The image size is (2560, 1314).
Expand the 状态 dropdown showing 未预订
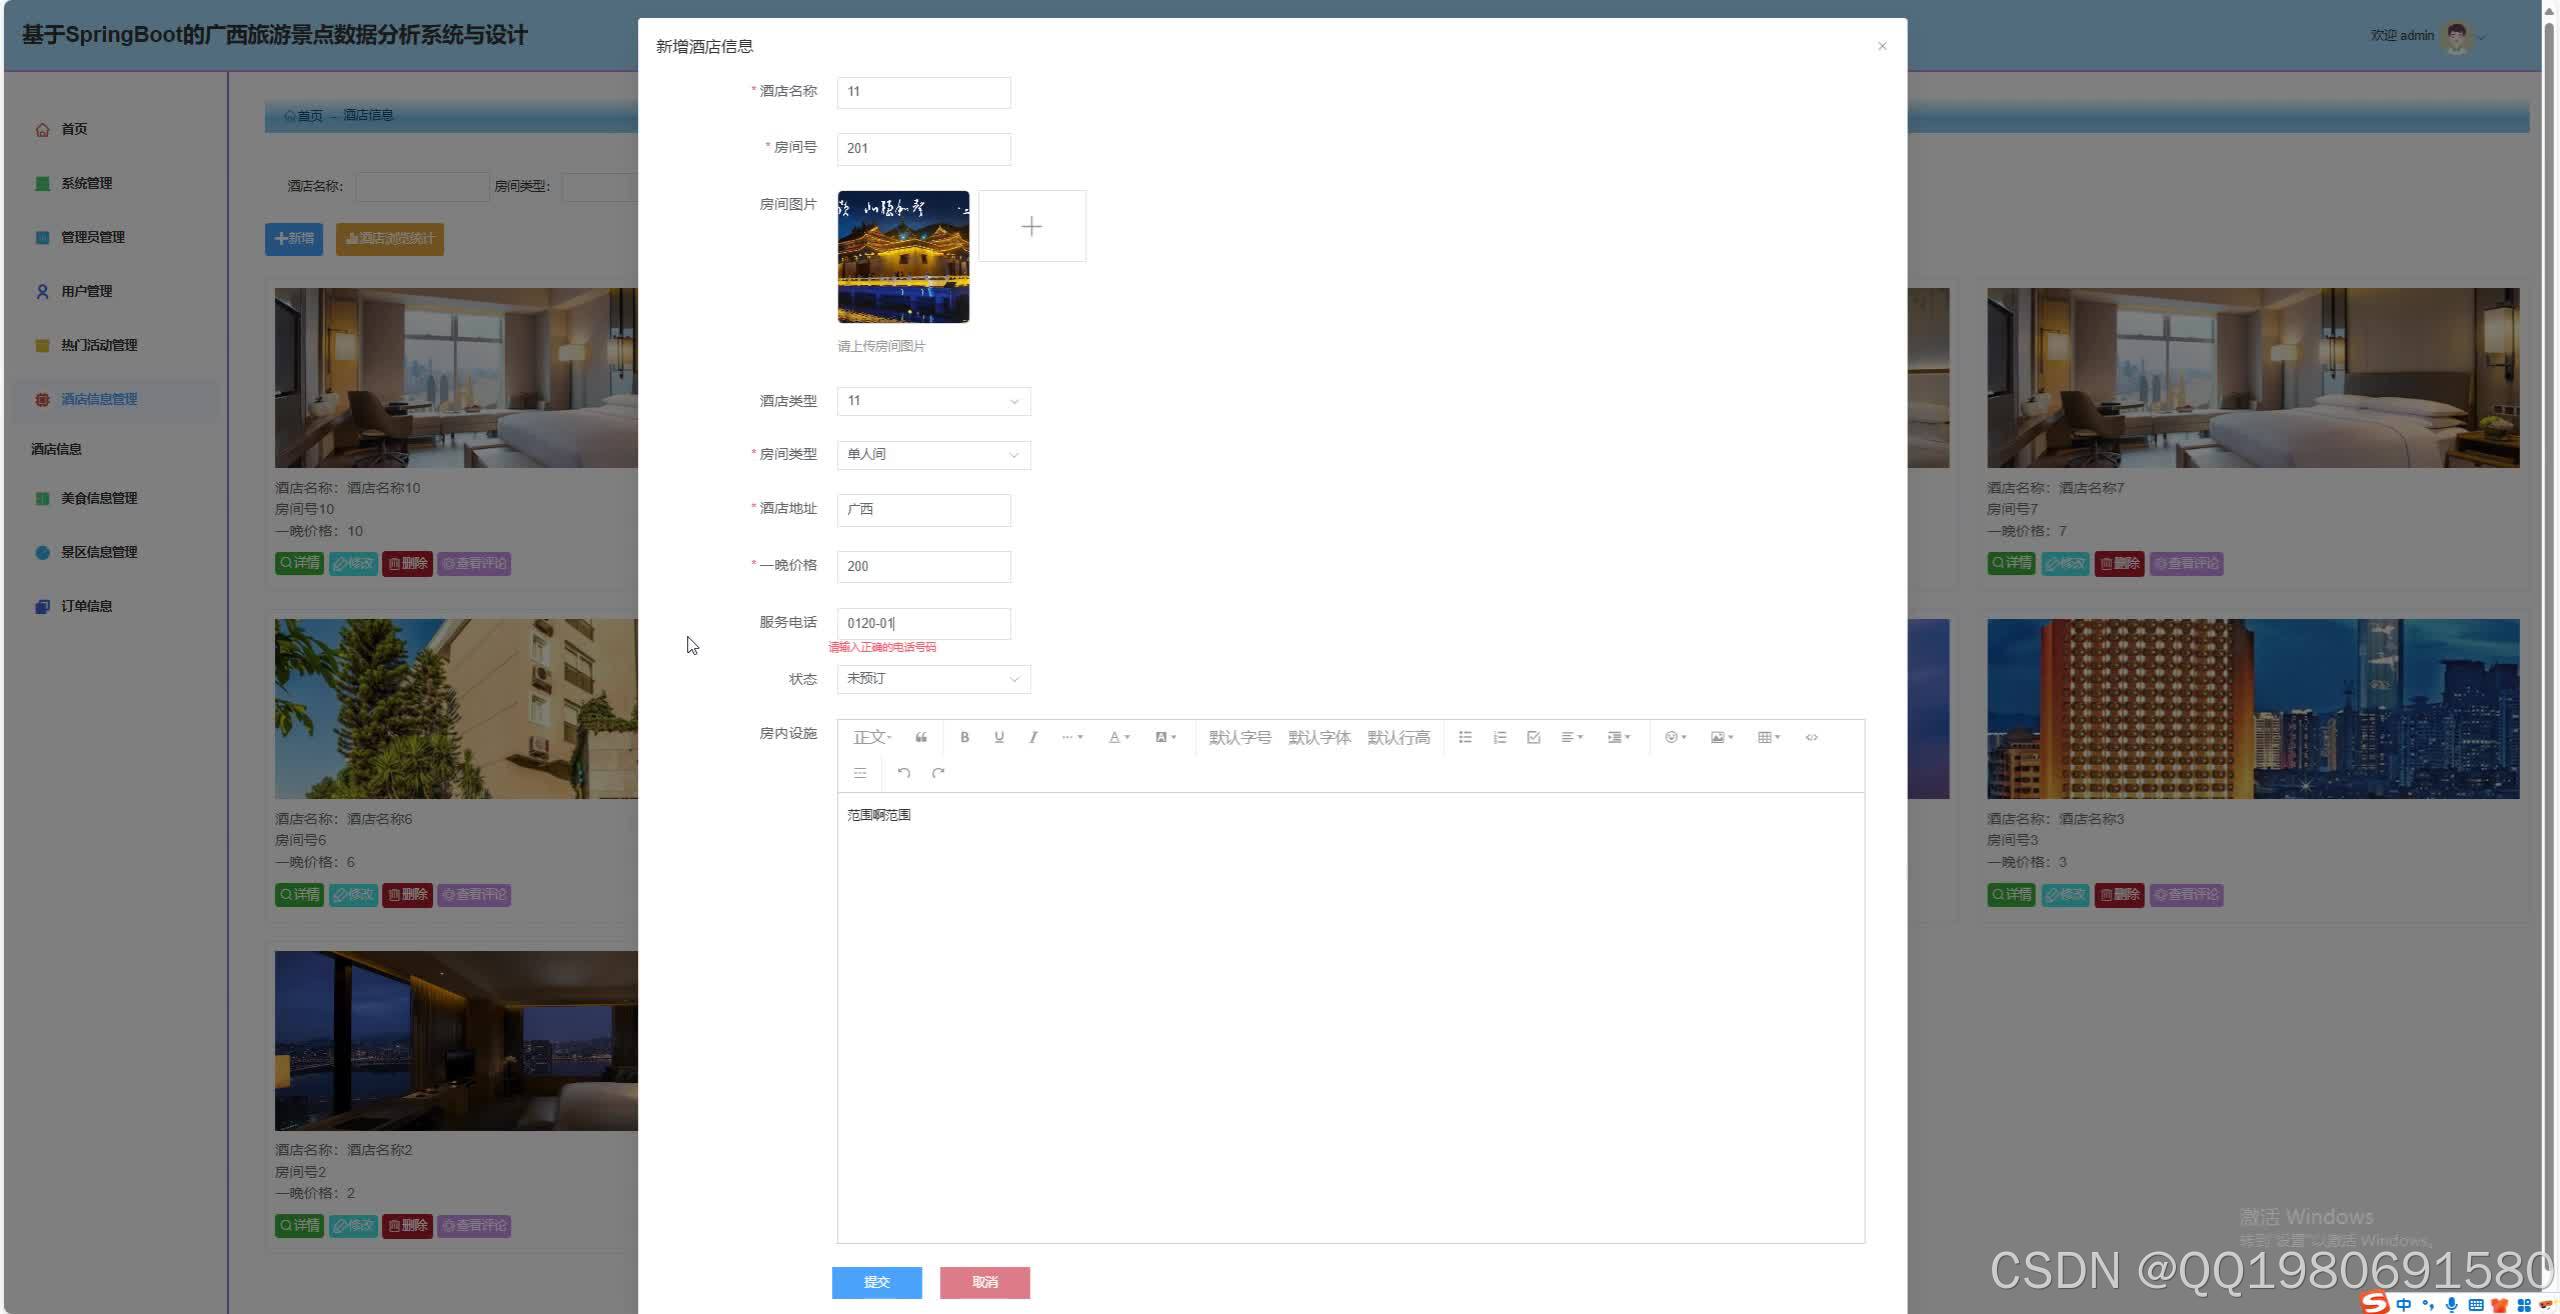[x=932, y=679]
